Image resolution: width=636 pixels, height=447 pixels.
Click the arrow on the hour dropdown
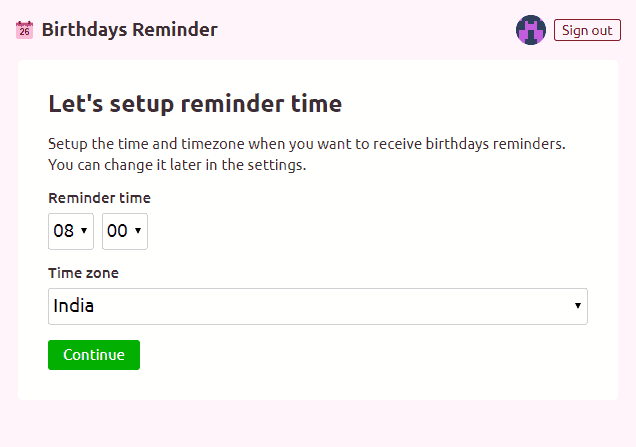pos(84,231)
